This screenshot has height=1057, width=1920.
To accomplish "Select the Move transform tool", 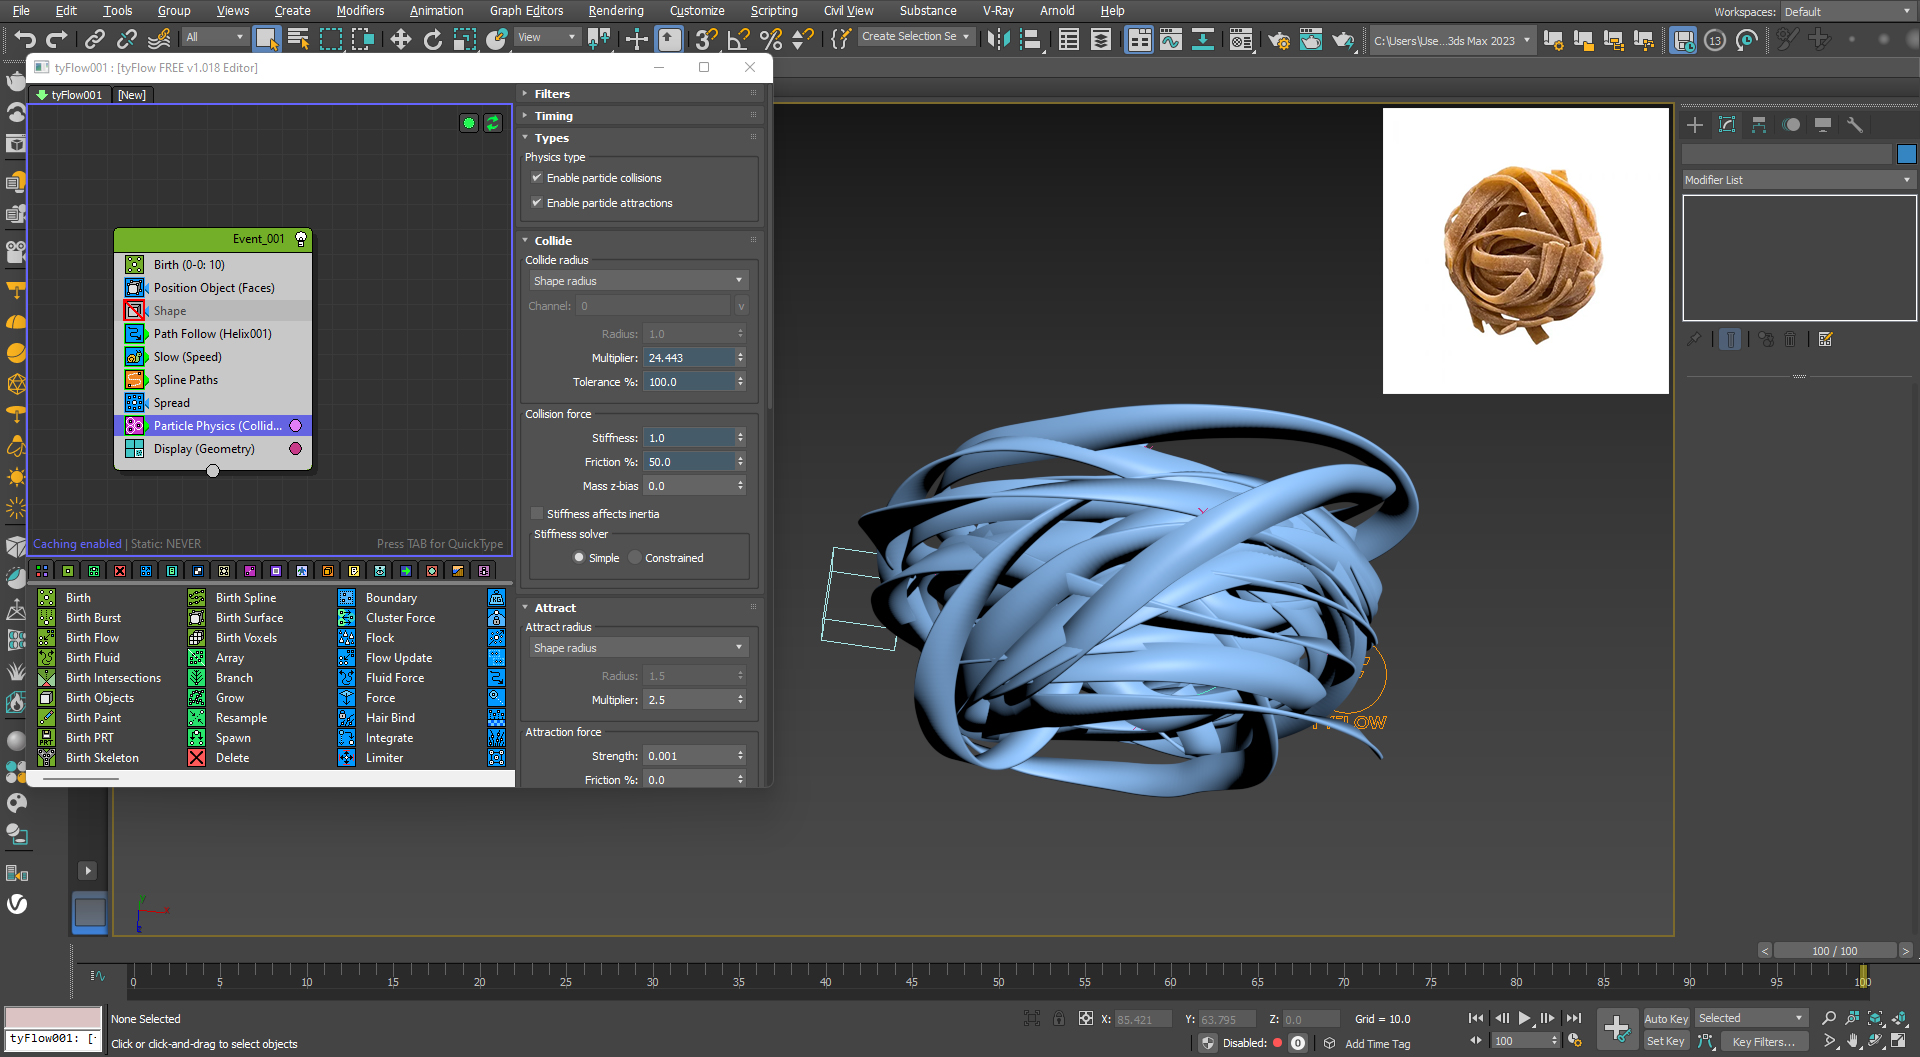I will pyautogui.click(x=400, y=39).
